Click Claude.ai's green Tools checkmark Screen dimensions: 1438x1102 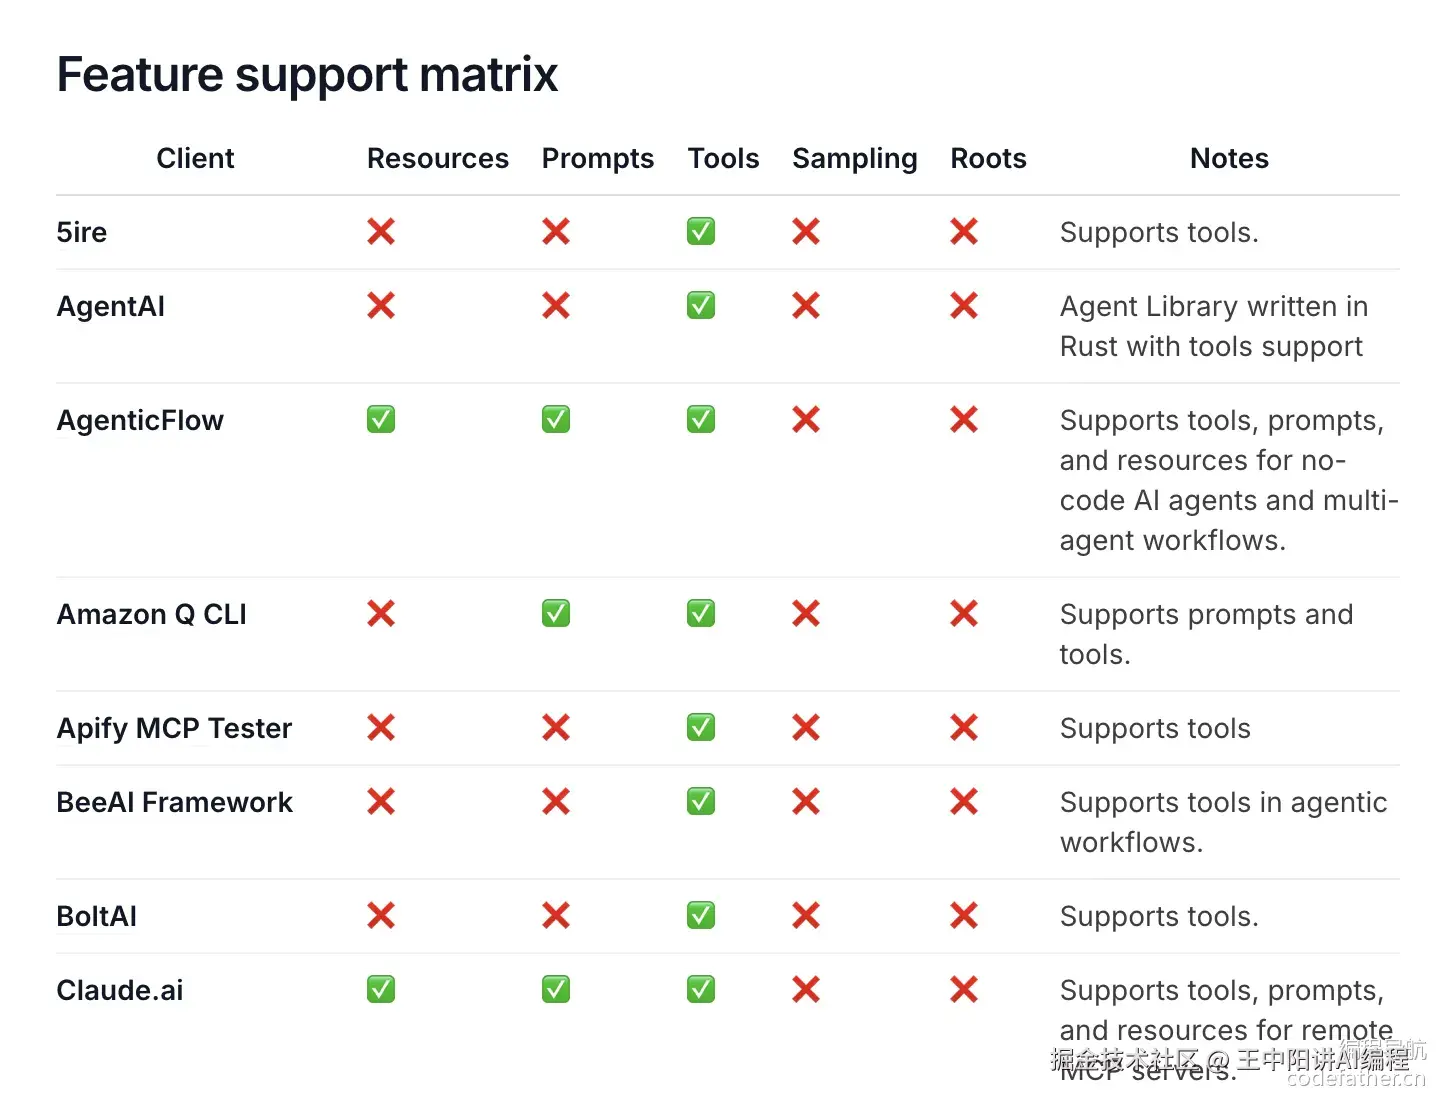(701, 990)
